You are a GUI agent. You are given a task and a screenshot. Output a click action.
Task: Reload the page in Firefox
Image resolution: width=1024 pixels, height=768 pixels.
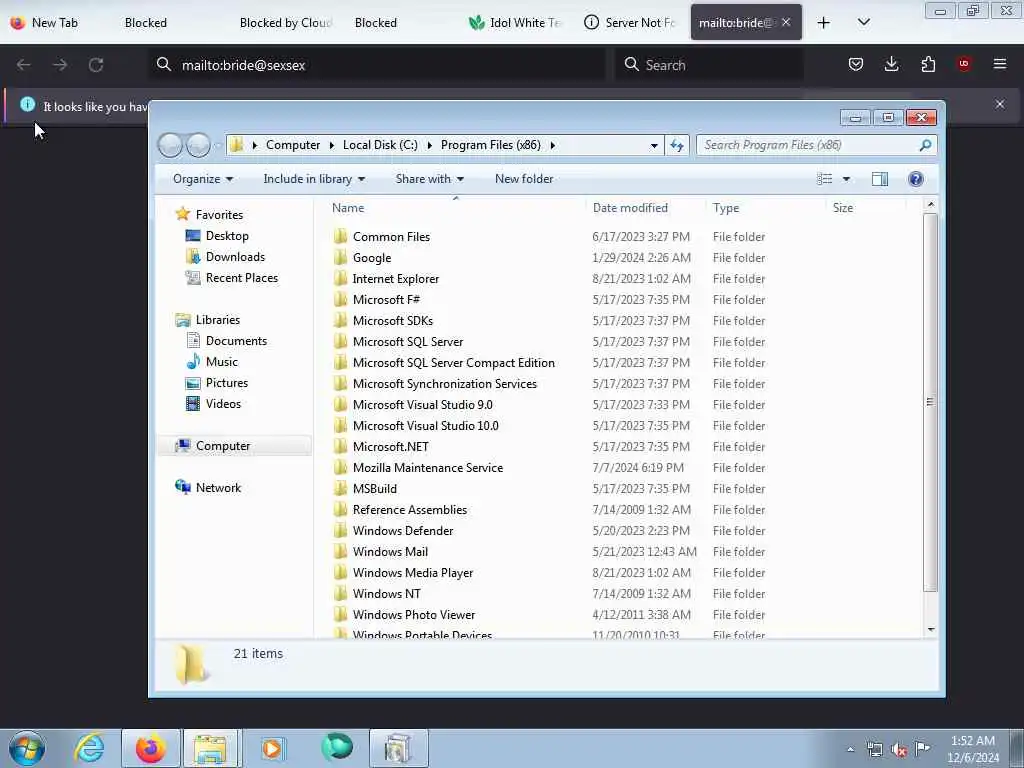[x=96, y=65]
